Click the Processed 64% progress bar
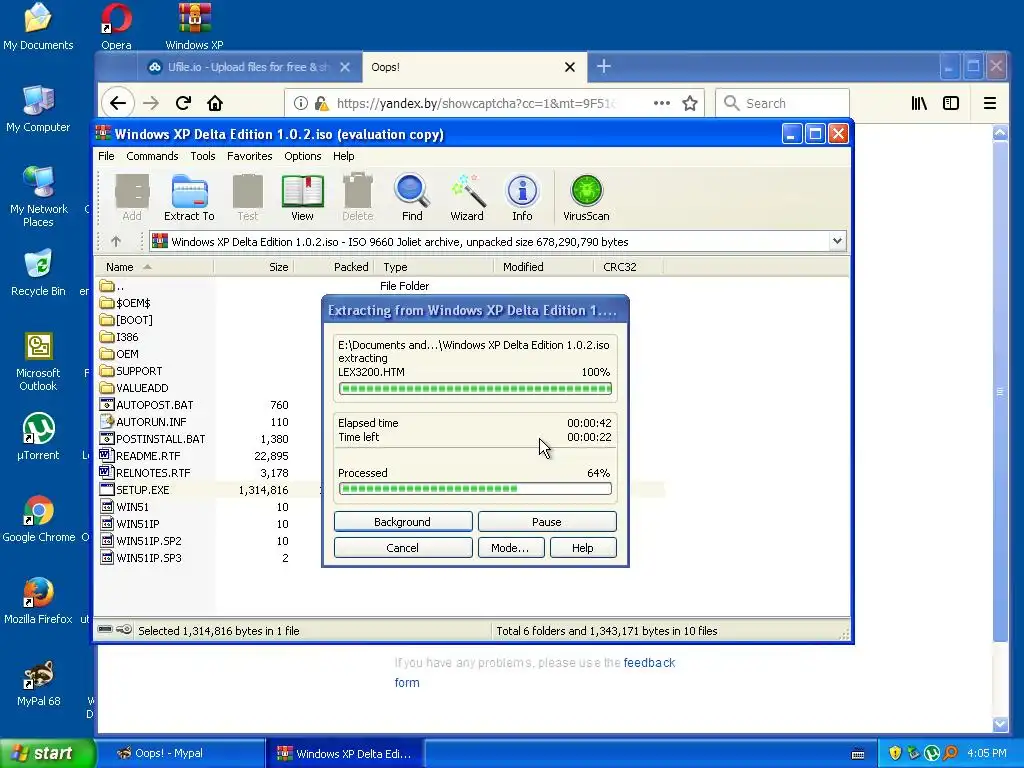 point(475,488)
